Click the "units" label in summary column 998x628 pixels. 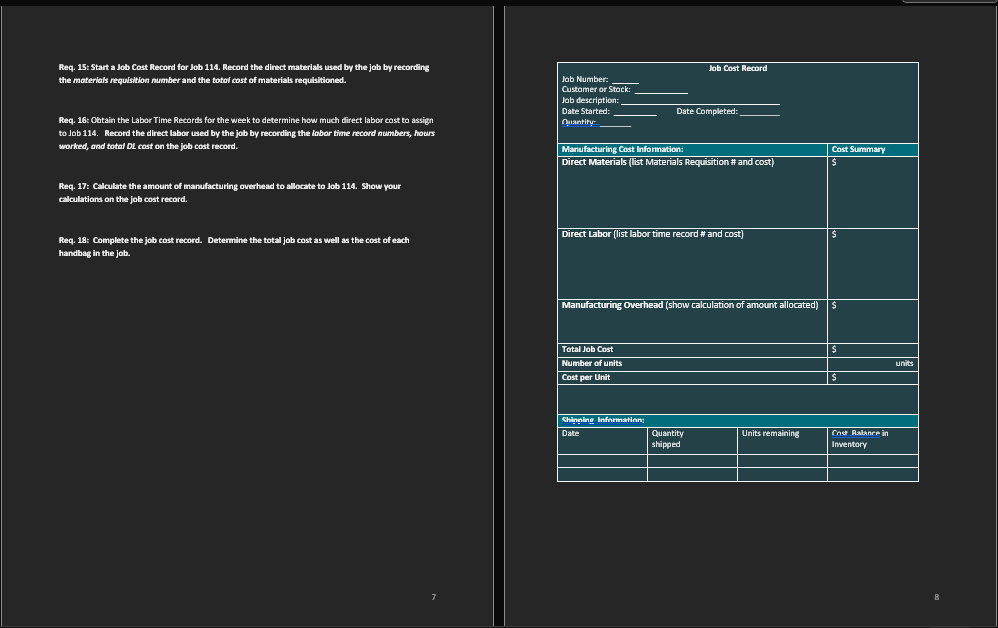tap(904, 363)
